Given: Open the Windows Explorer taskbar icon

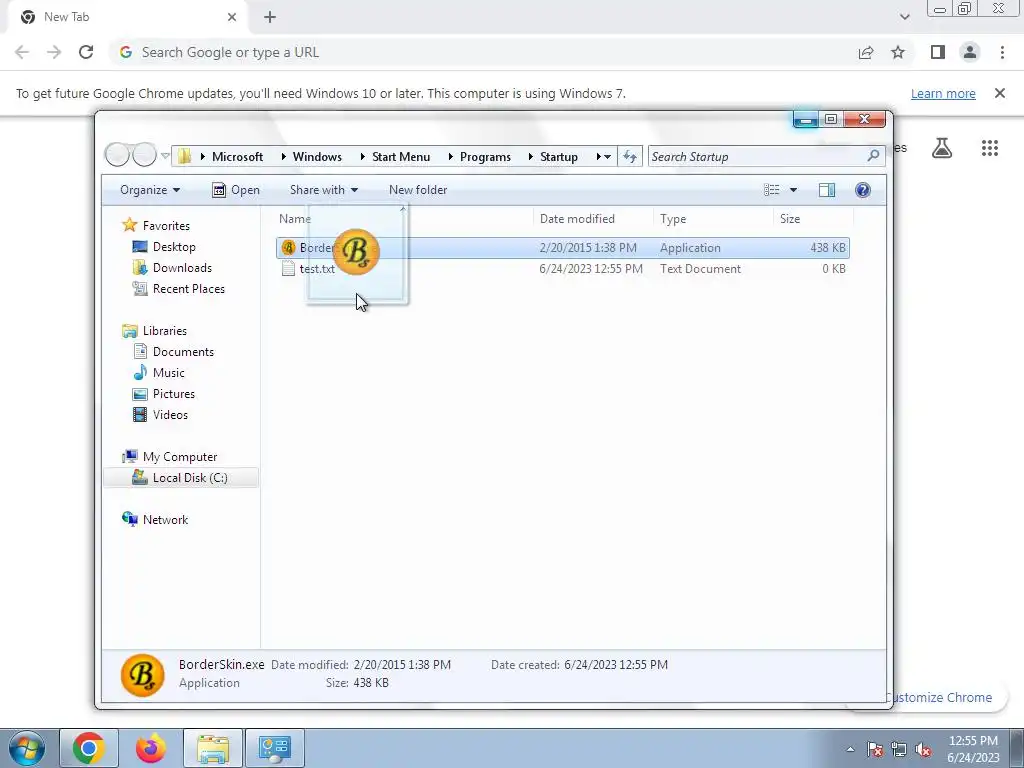Looking at the screenshot, I should 213,748.
